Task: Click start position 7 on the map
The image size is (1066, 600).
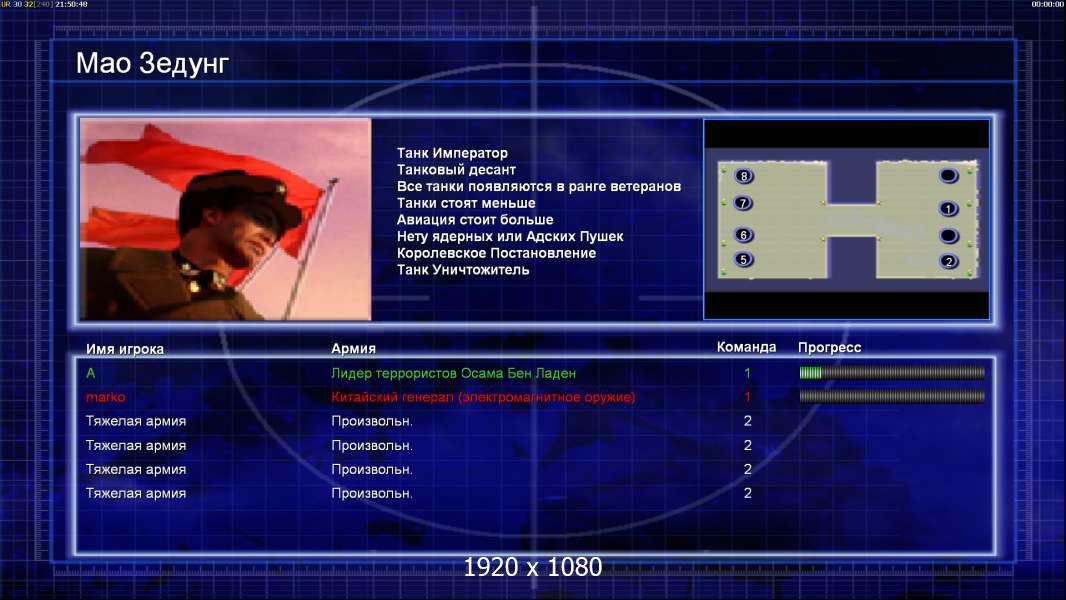Action: click(x=743, y=202)
